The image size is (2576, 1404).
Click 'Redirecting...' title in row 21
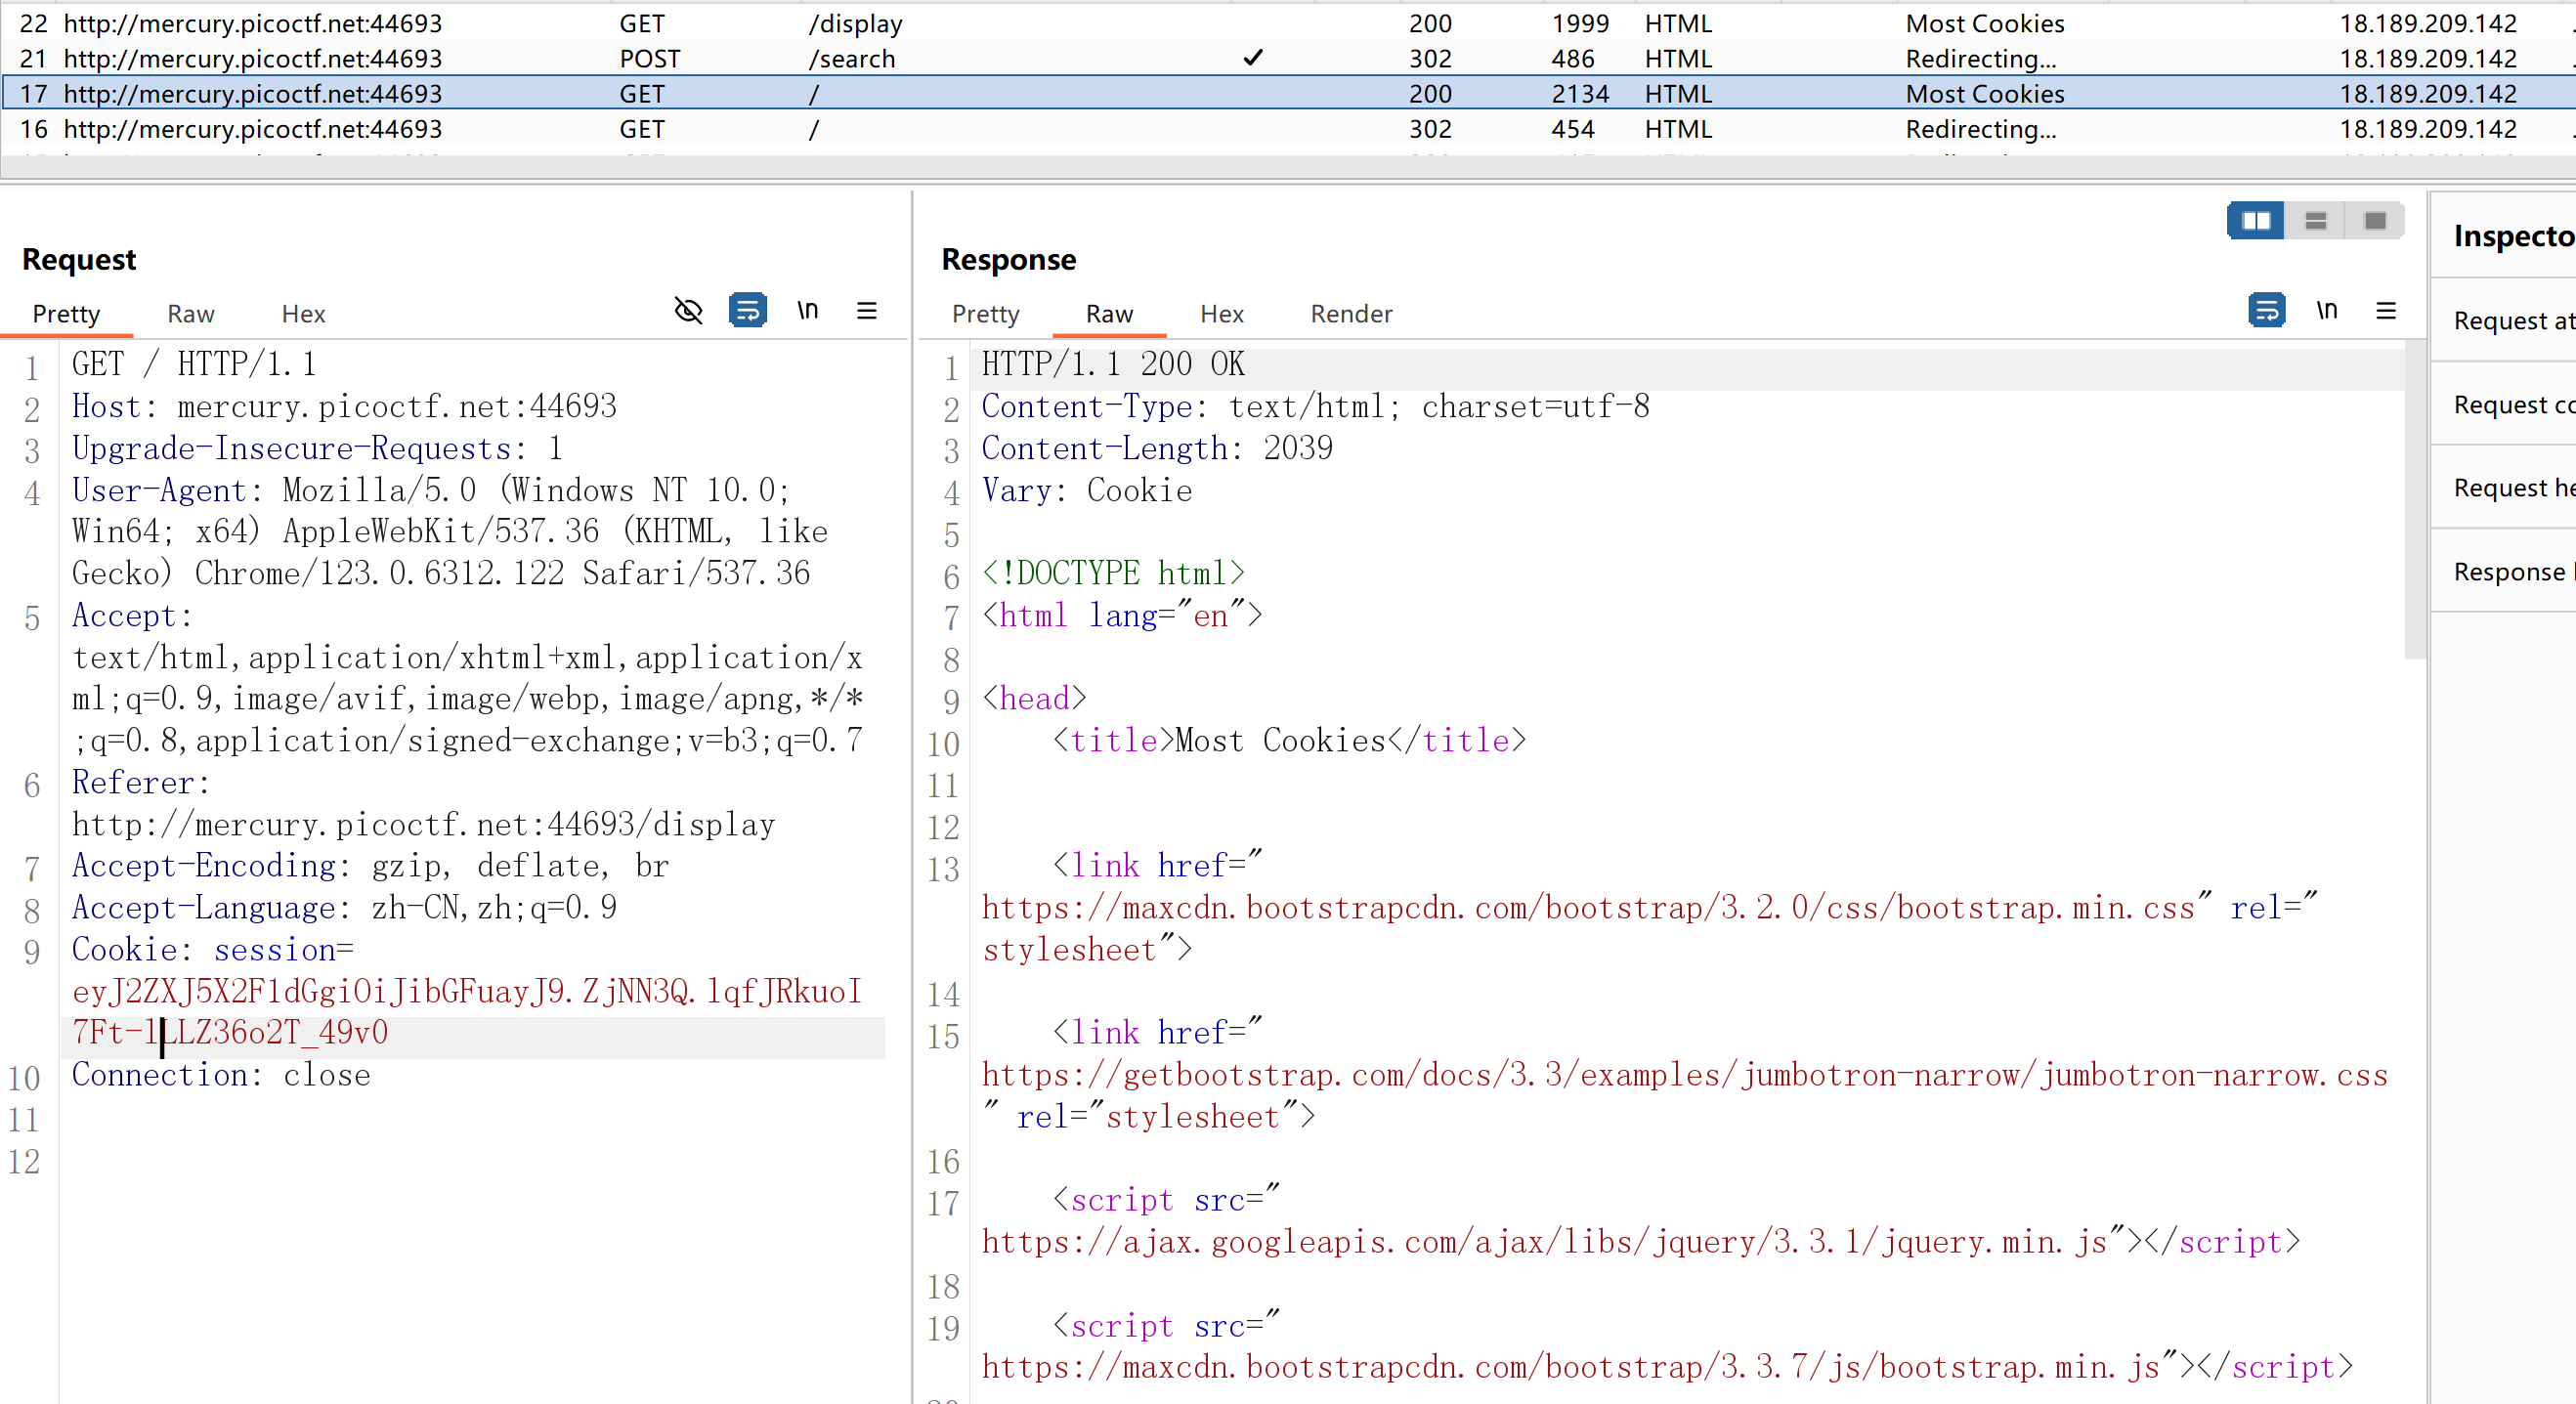tap(1981, 58)
